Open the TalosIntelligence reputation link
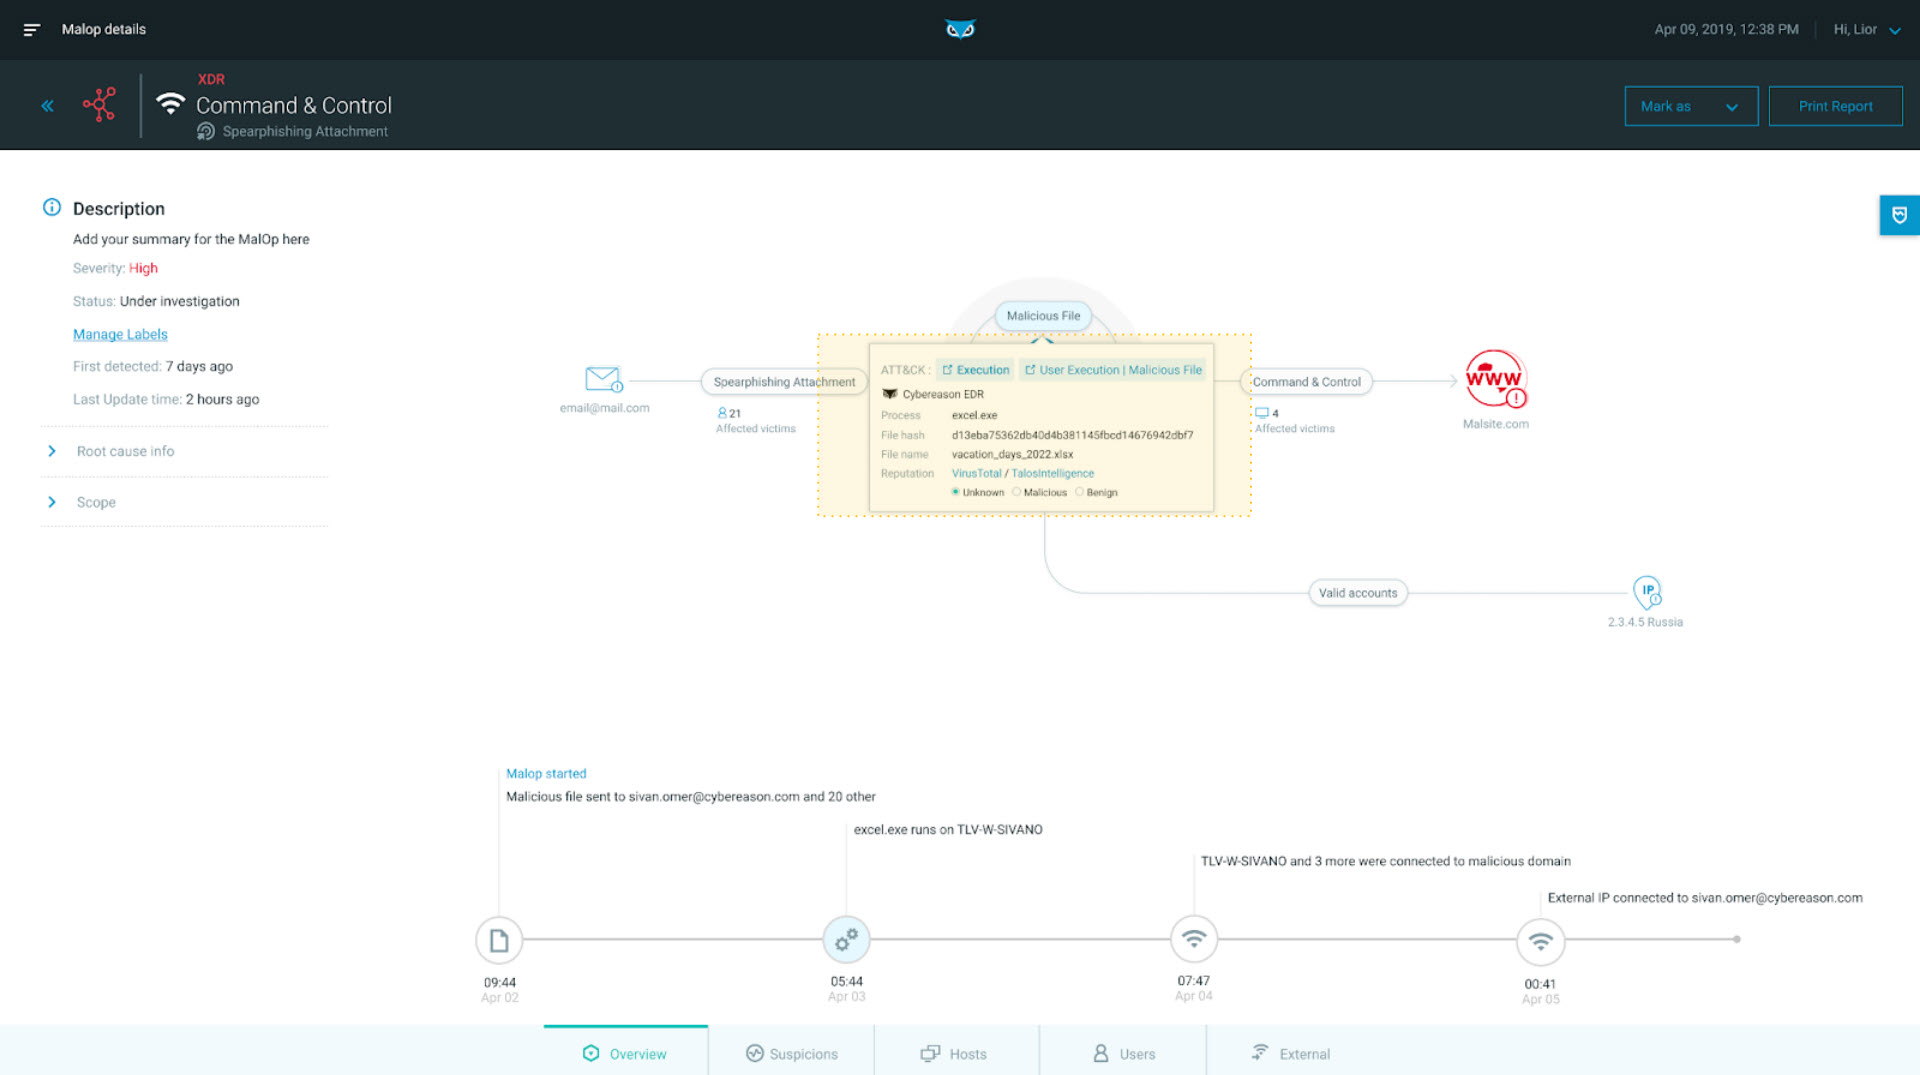This screenshot has height=1075, width=1920. click(1052, 474)
